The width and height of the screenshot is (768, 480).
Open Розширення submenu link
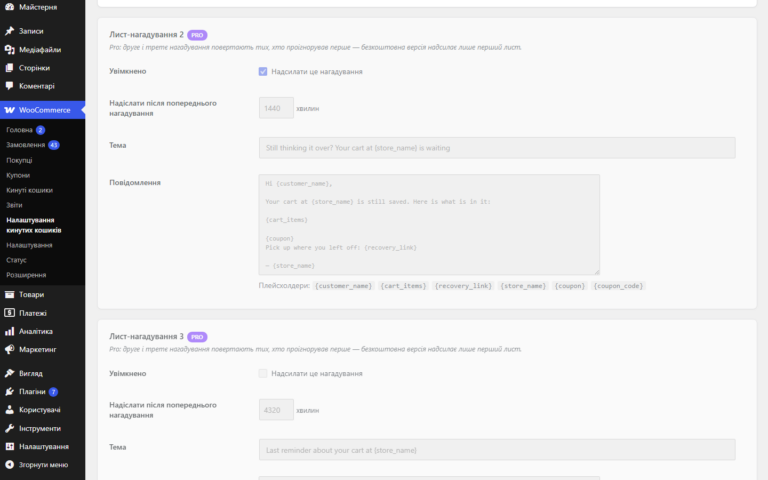[x=26, y=275]
